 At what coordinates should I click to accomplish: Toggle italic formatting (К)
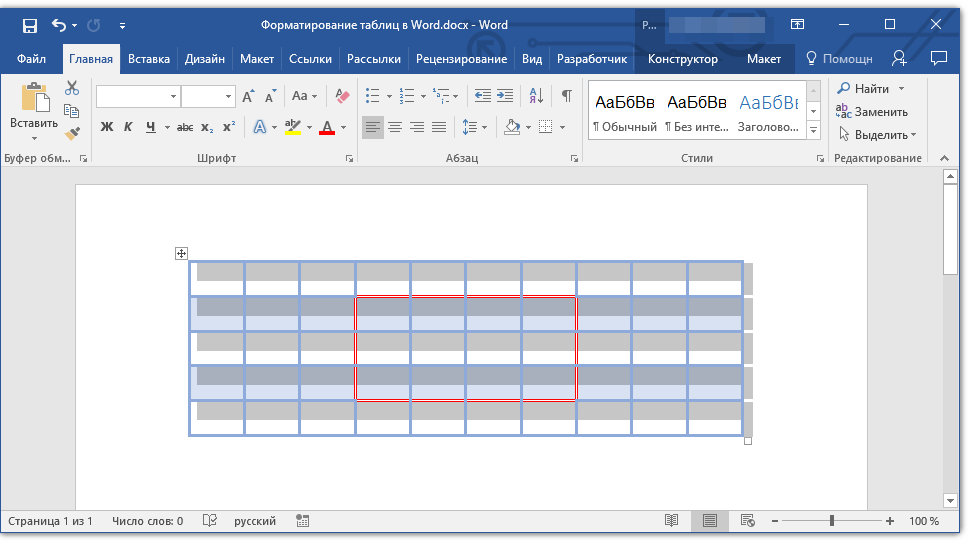(128, 127)
